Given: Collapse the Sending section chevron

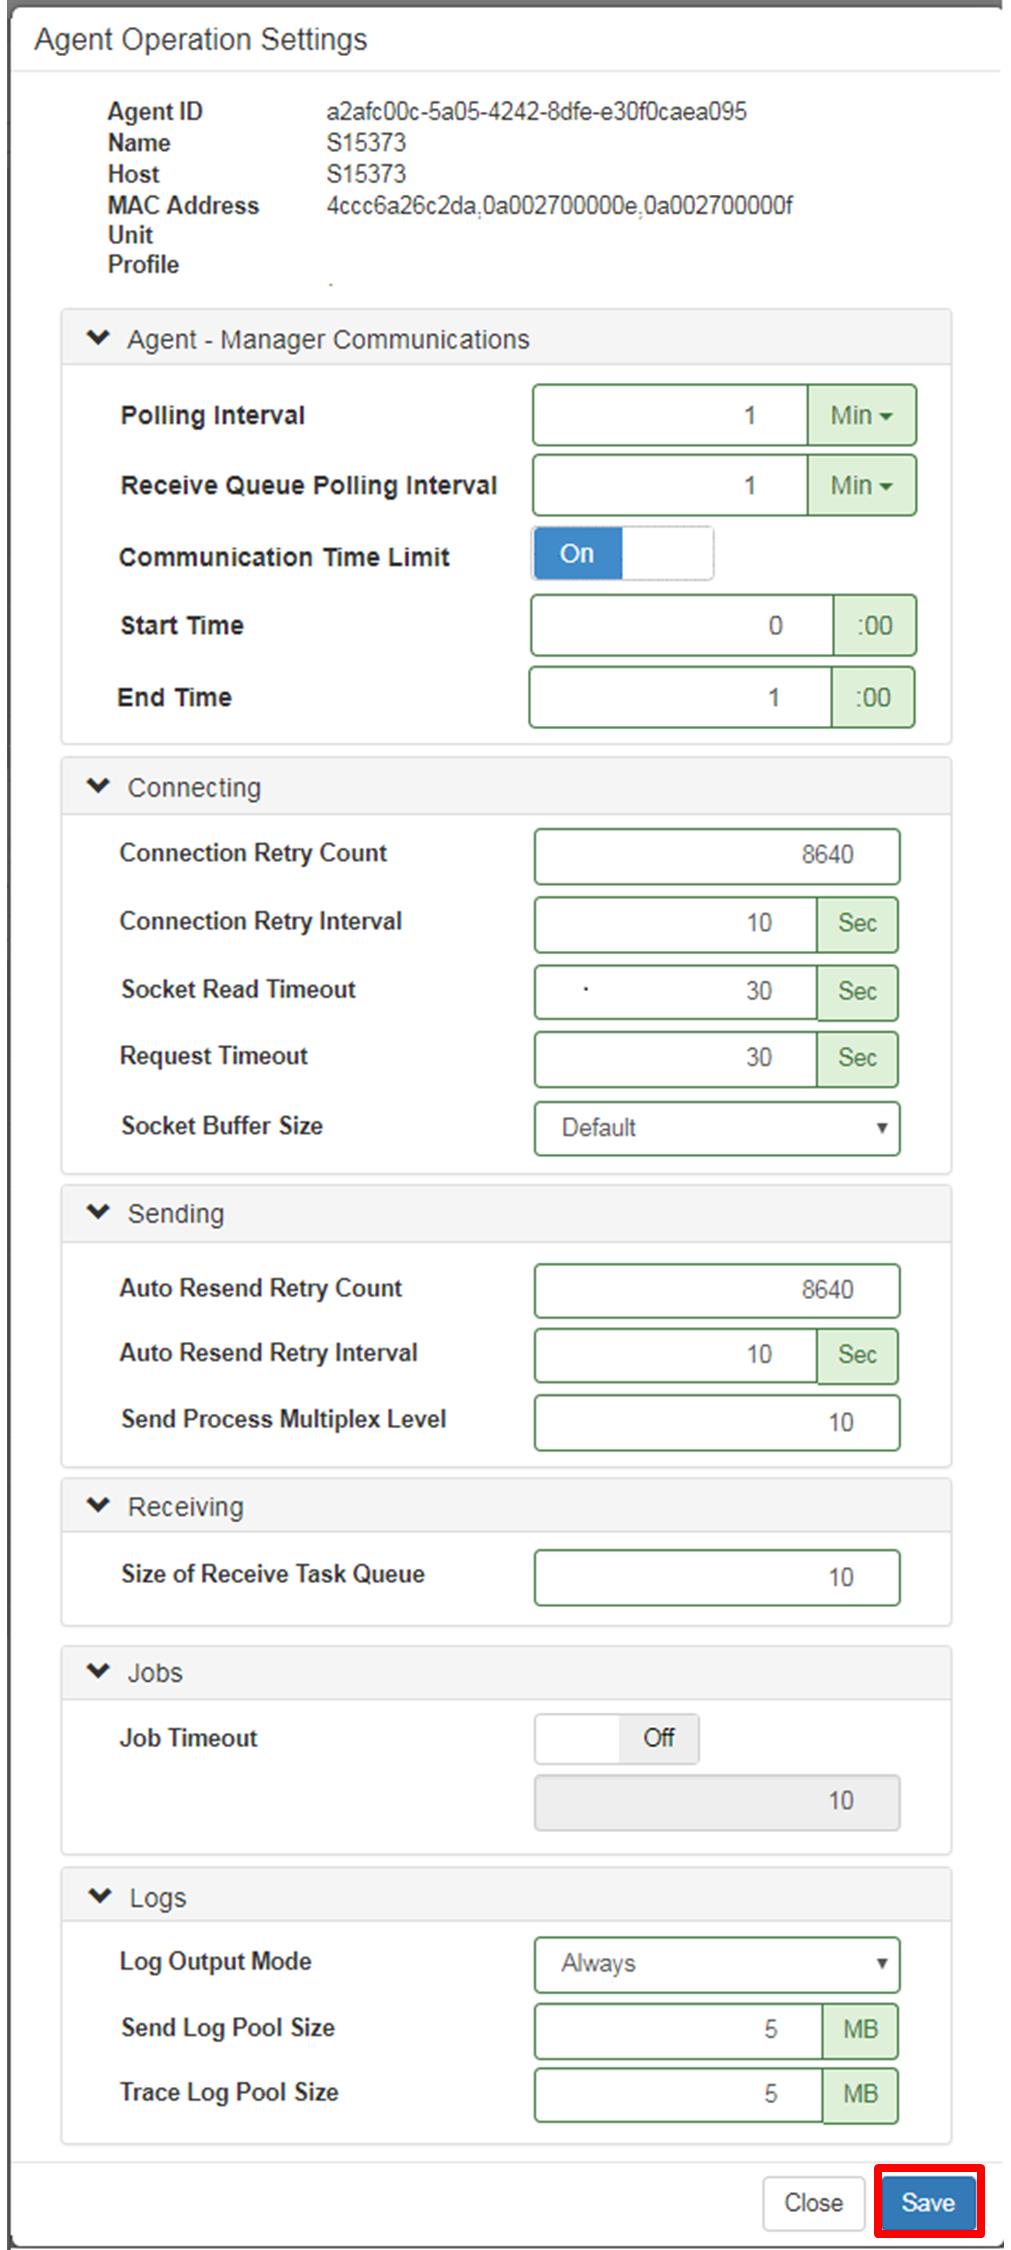Looking at the screenshot, I should (x=98, y=1212).
